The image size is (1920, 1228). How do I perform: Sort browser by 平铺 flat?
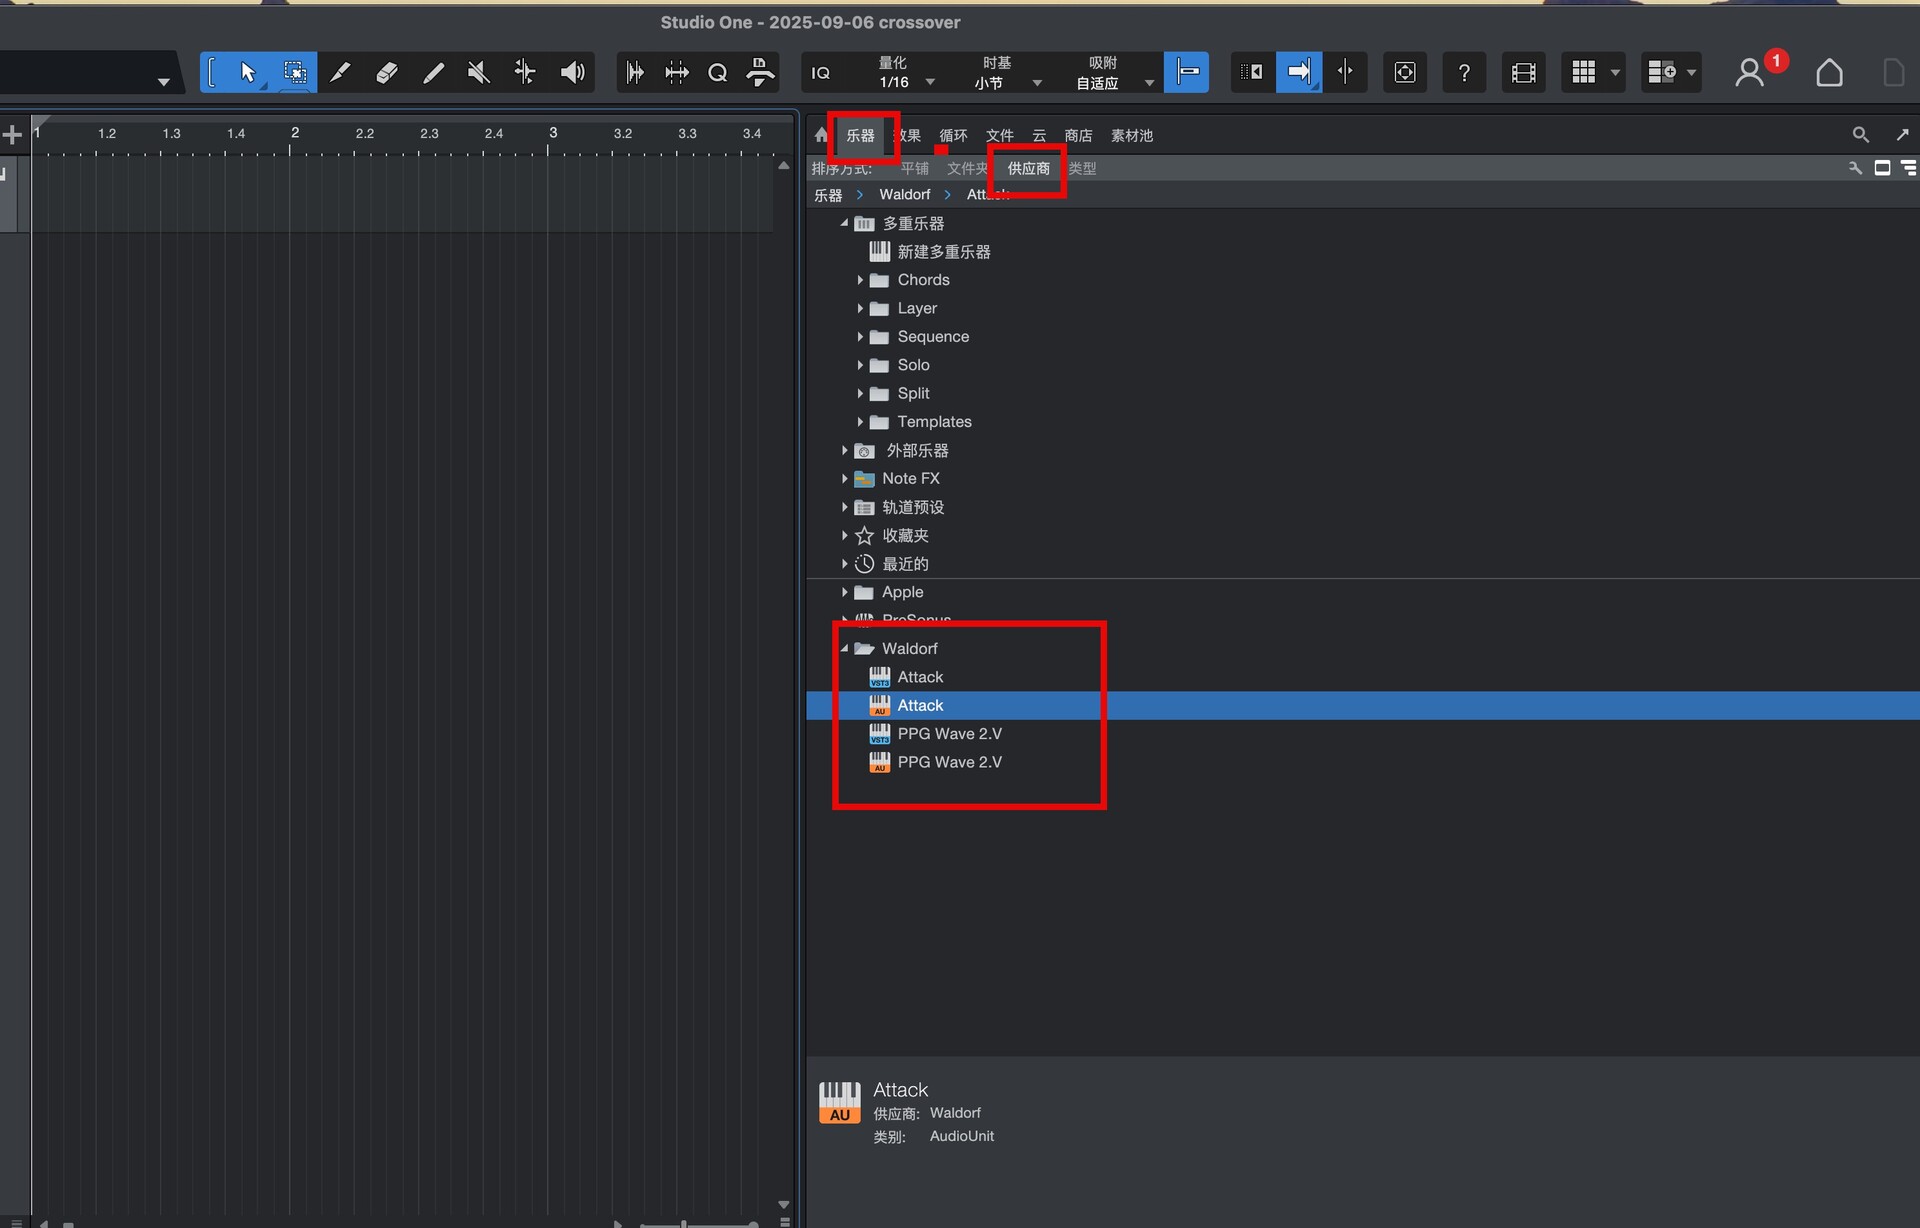(x=914, y=168)
